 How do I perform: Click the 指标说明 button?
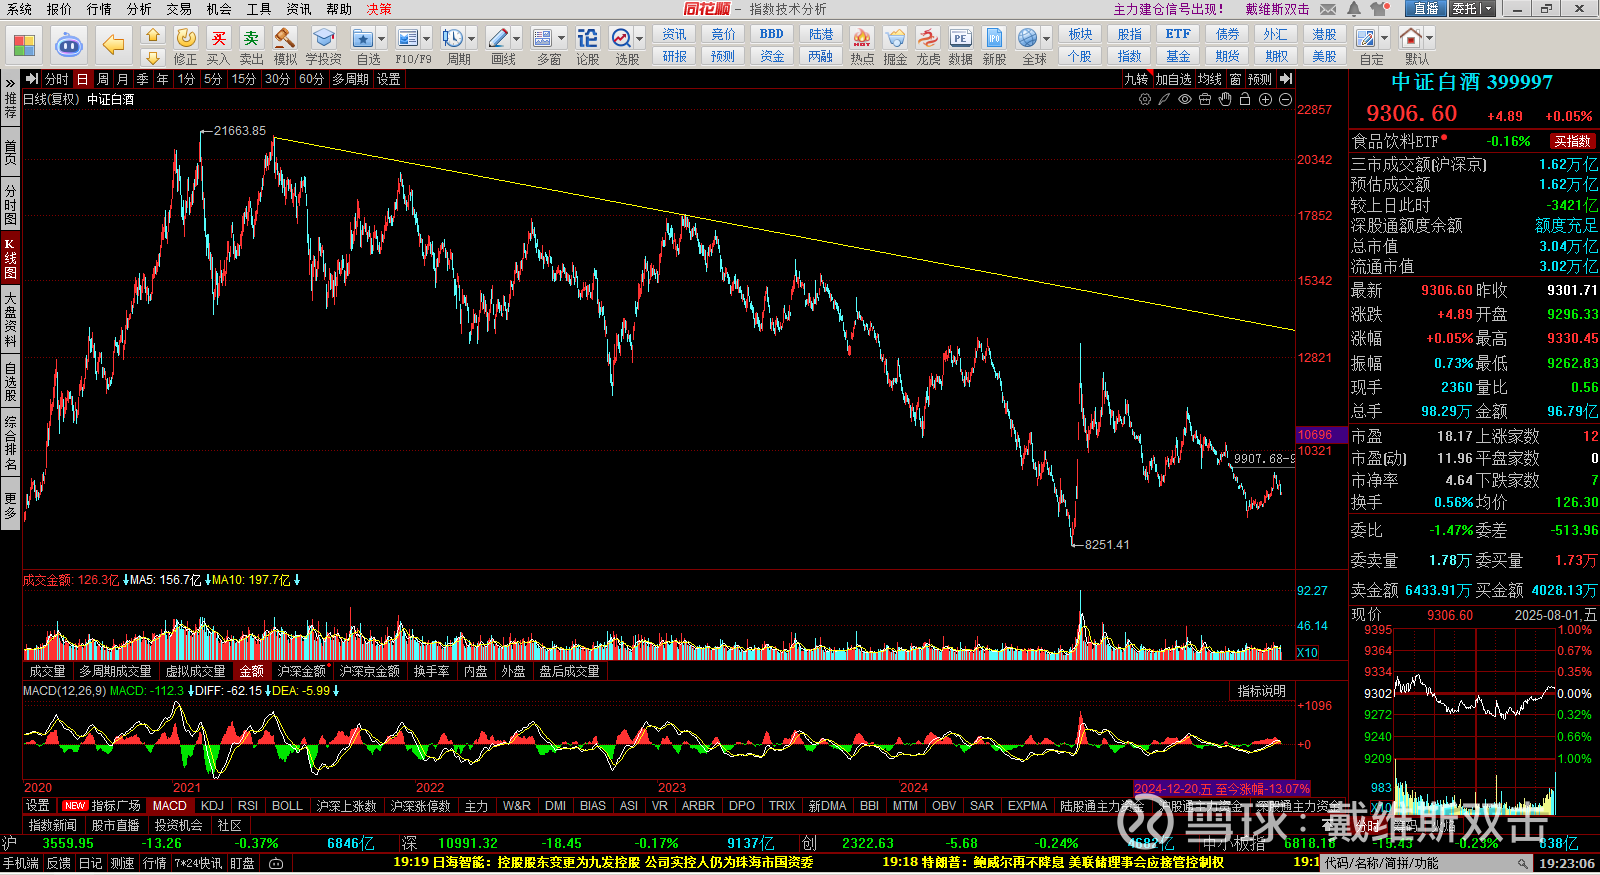point(1261,691)
